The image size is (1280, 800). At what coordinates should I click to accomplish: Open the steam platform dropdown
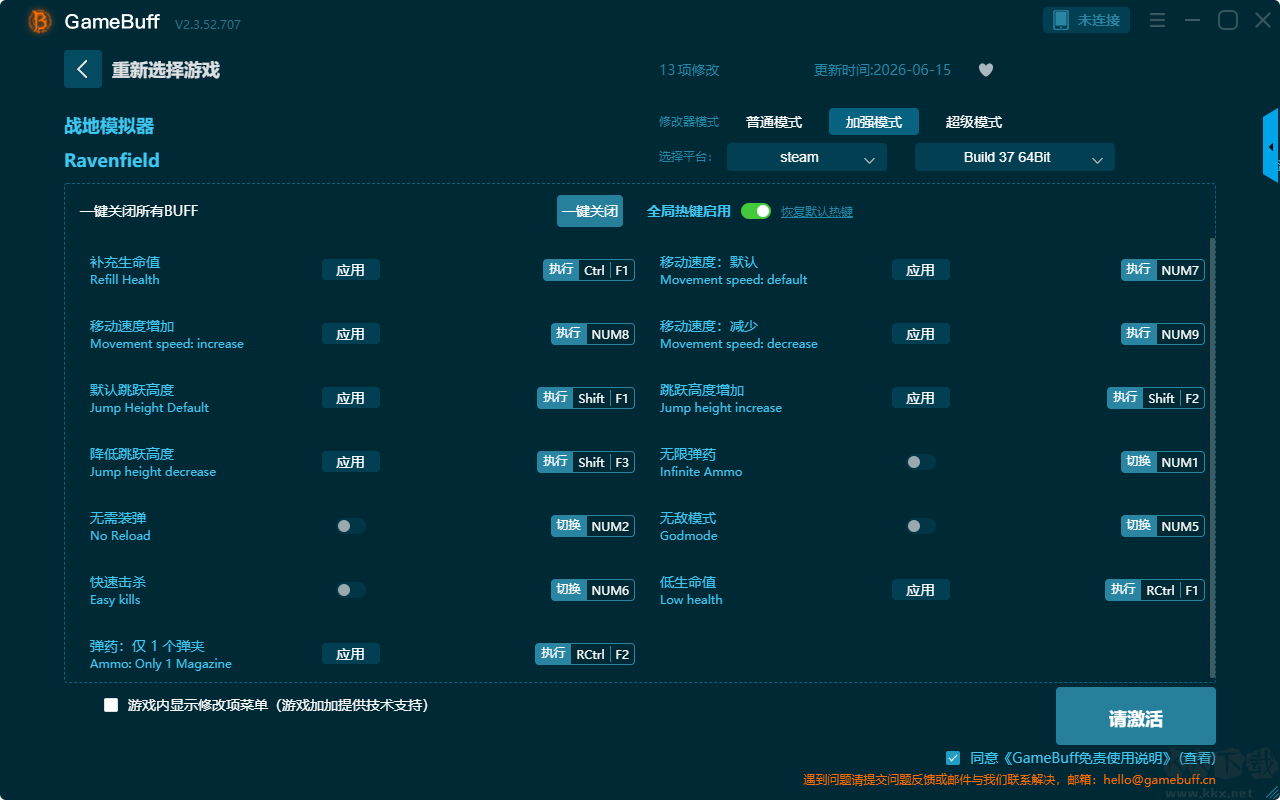point(807,157)
